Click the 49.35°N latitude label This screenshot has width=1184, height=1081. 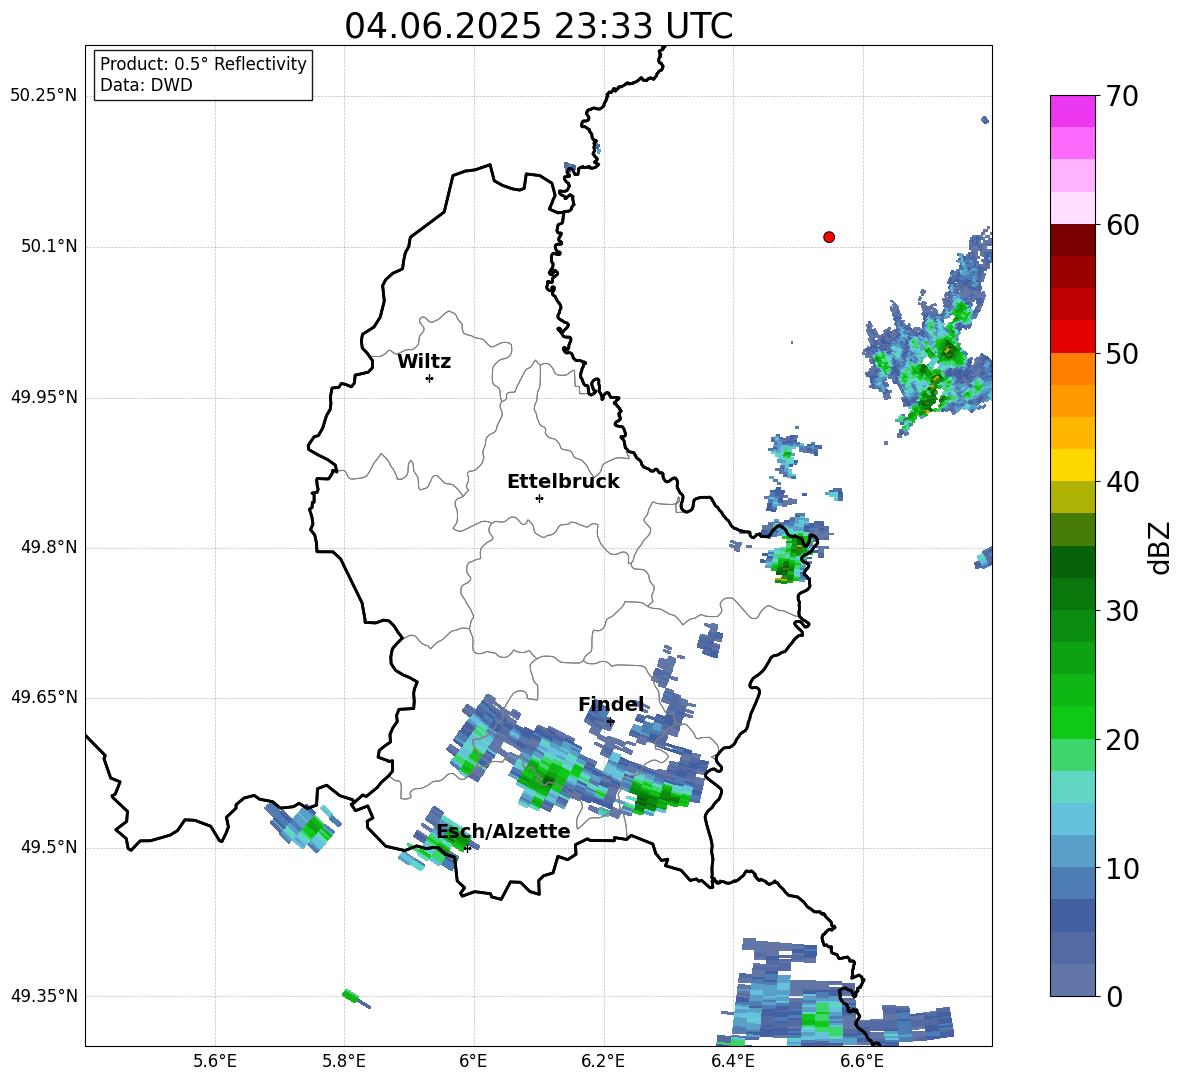[44, 996]
